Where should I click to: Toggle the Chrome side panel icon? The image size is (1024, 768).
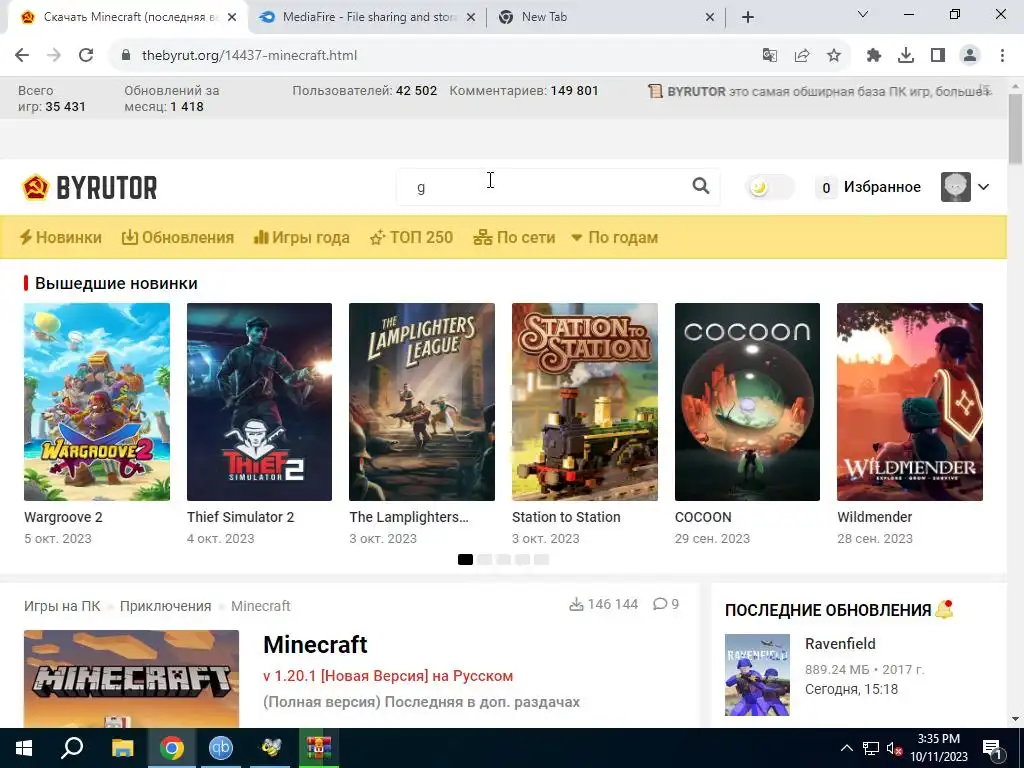938,56
